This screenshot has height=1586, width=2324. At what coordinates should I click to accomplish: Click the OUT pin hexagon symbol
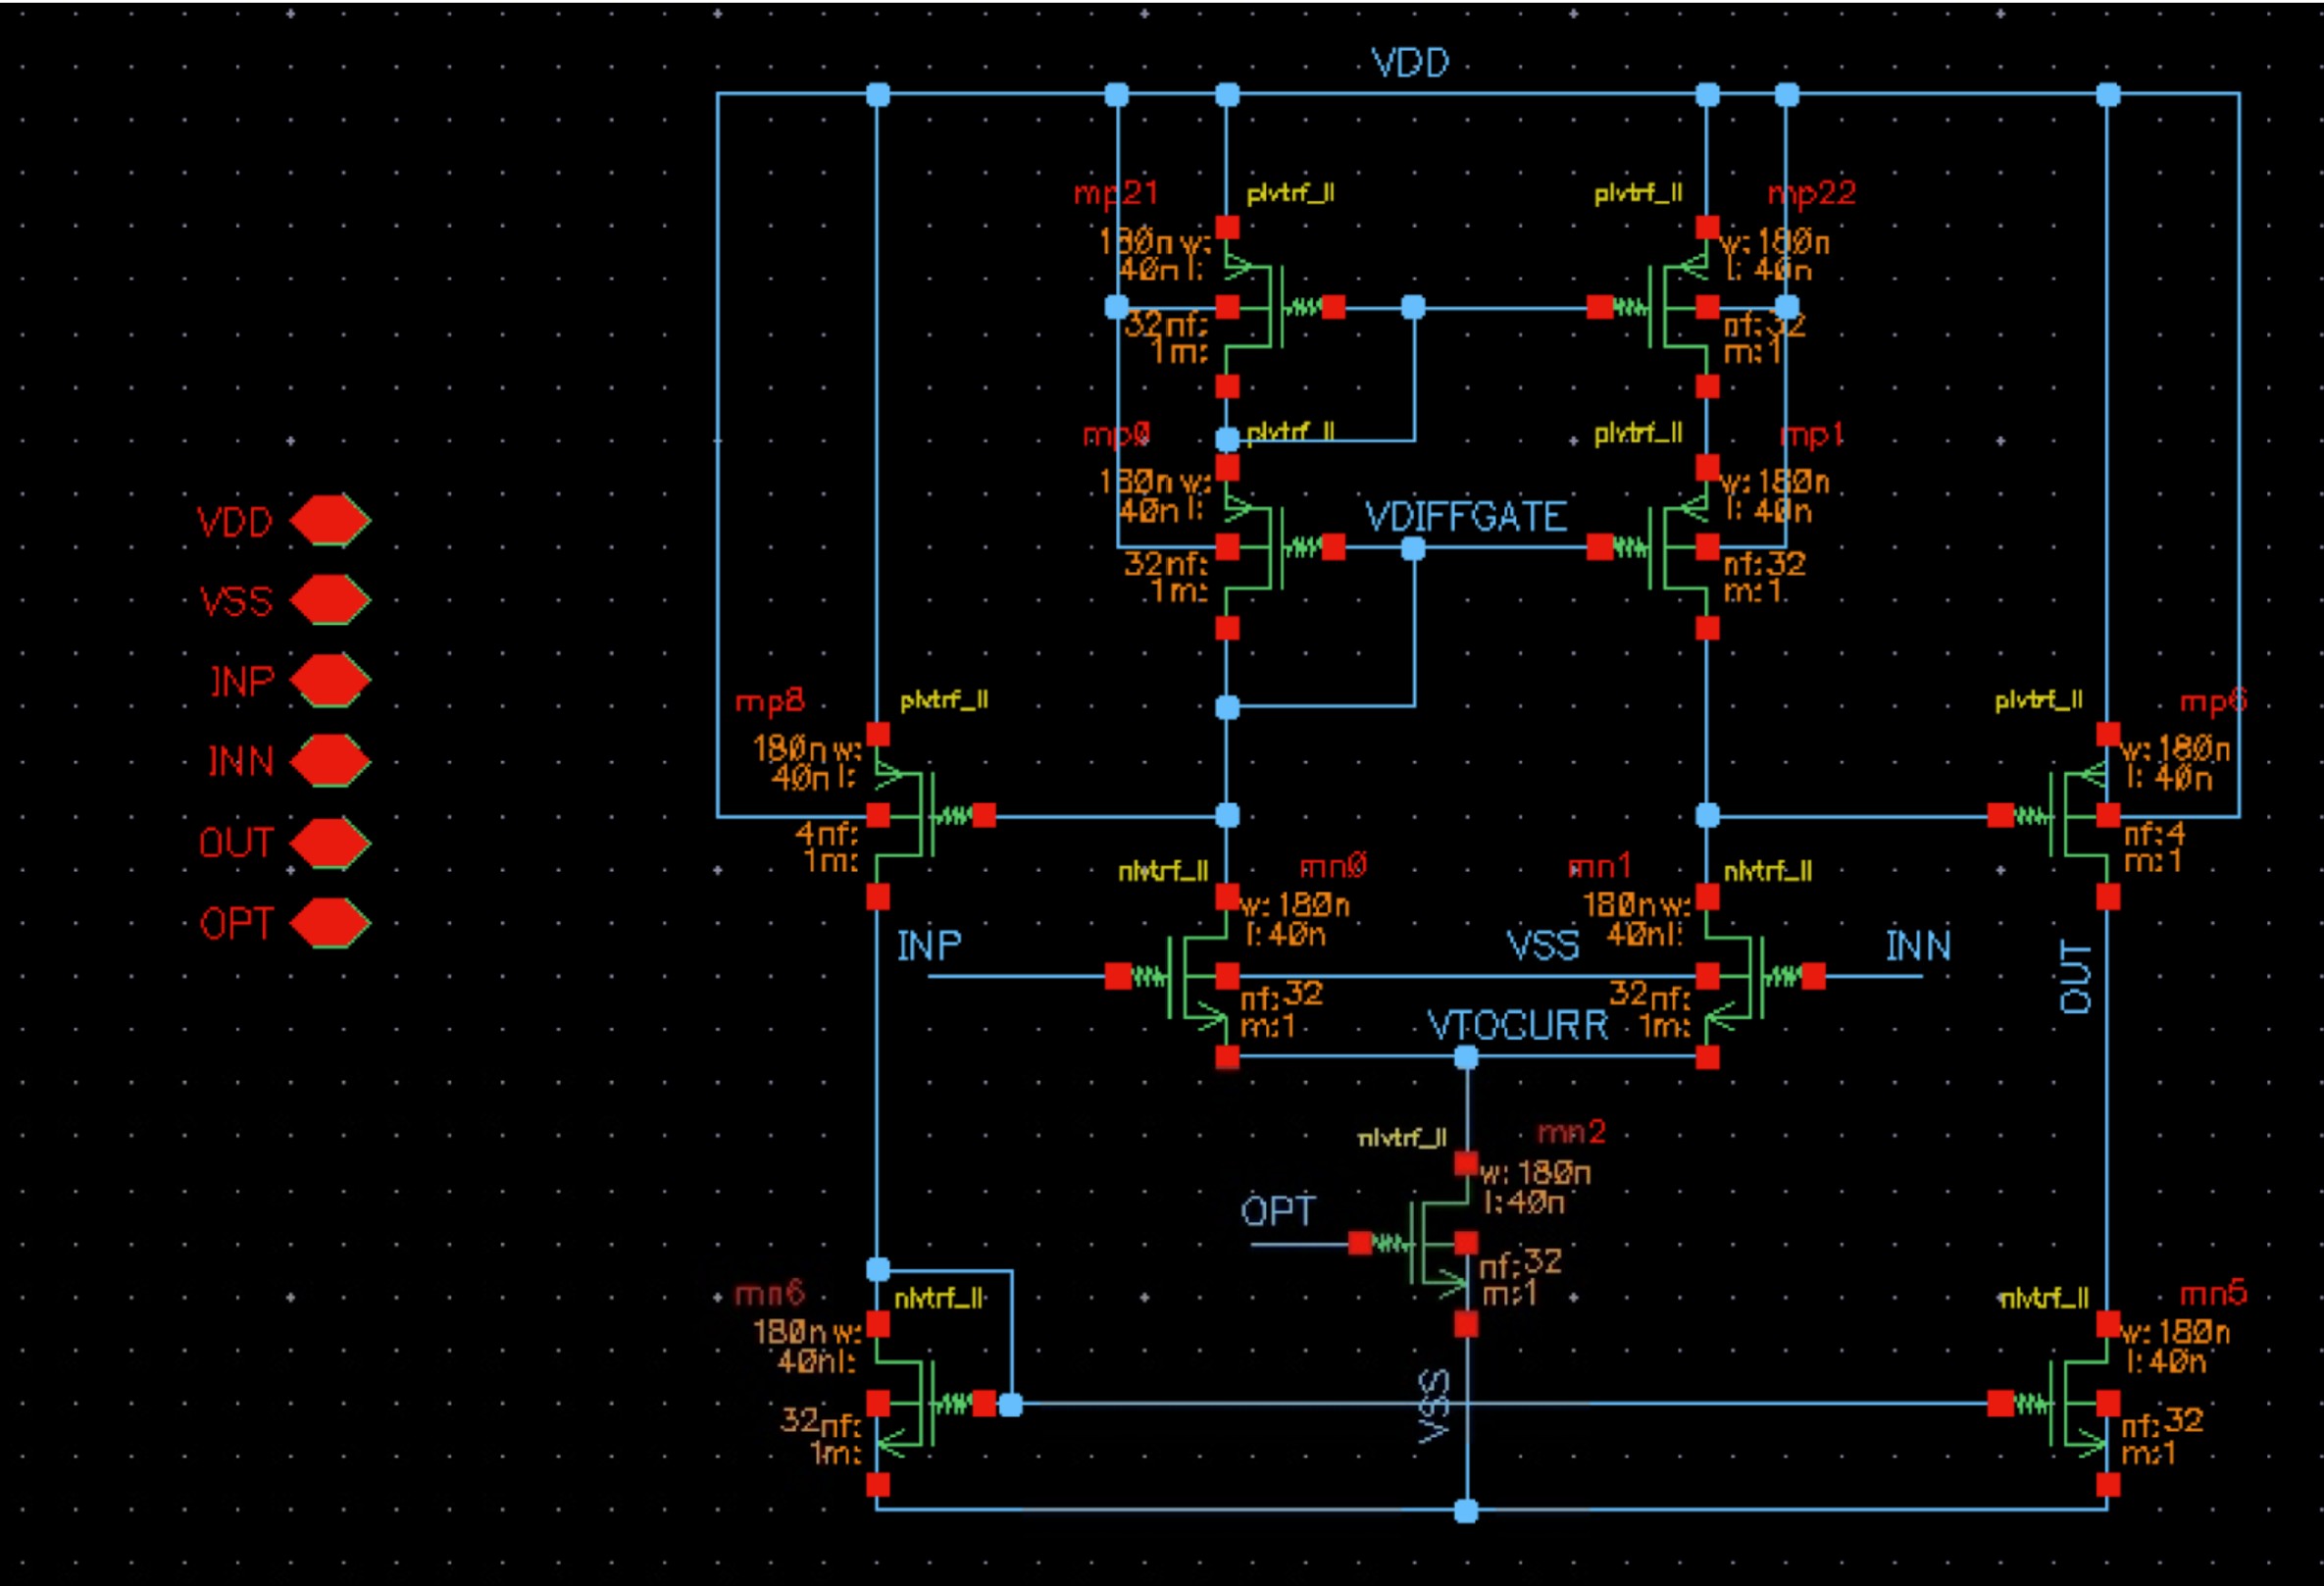coord(330,842)
